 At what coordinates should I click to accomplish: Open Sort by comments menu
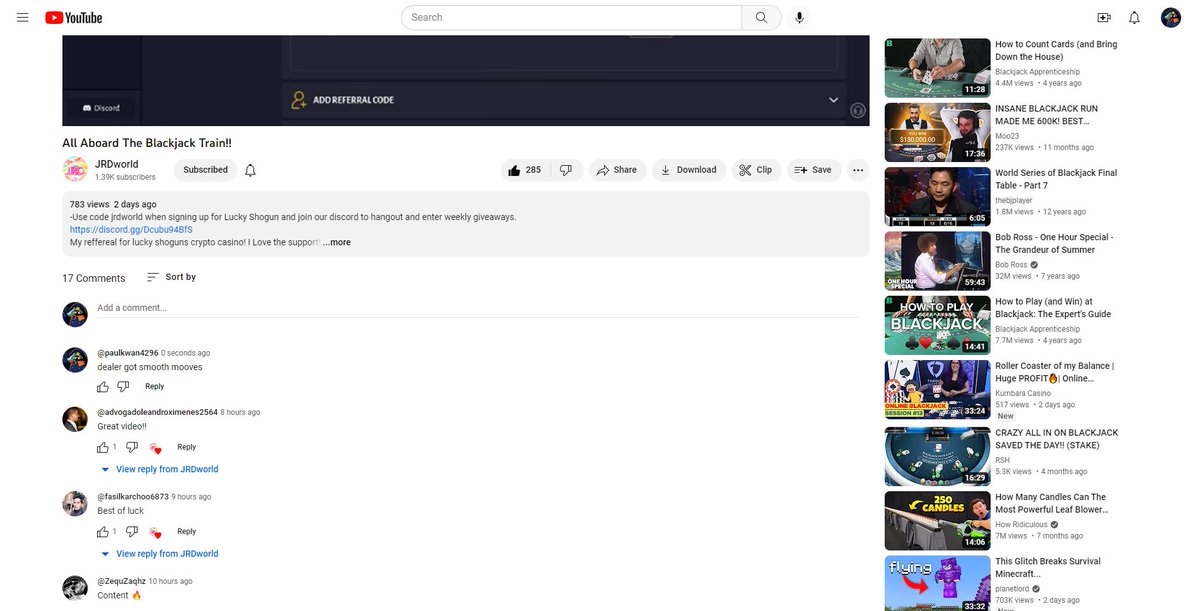point(171,277)
